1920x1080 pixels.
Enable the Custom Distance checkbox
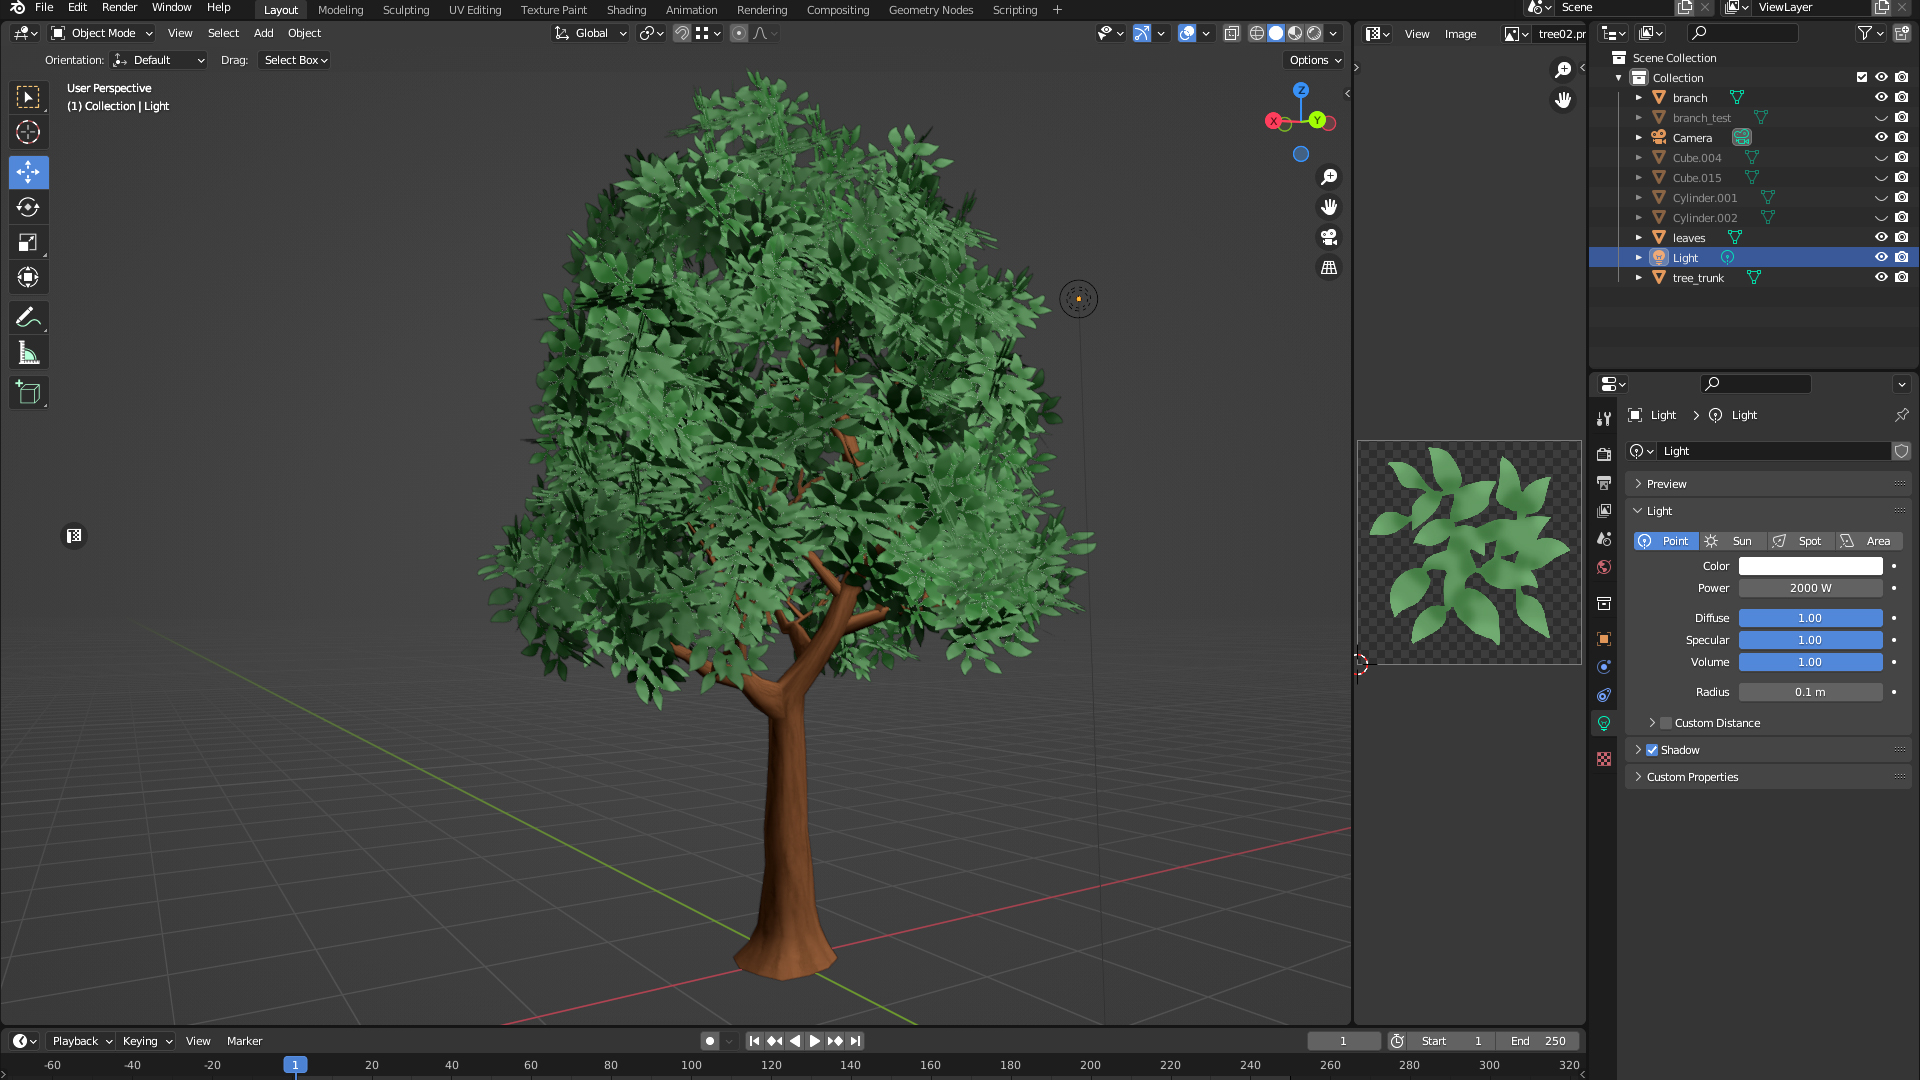1666,723
